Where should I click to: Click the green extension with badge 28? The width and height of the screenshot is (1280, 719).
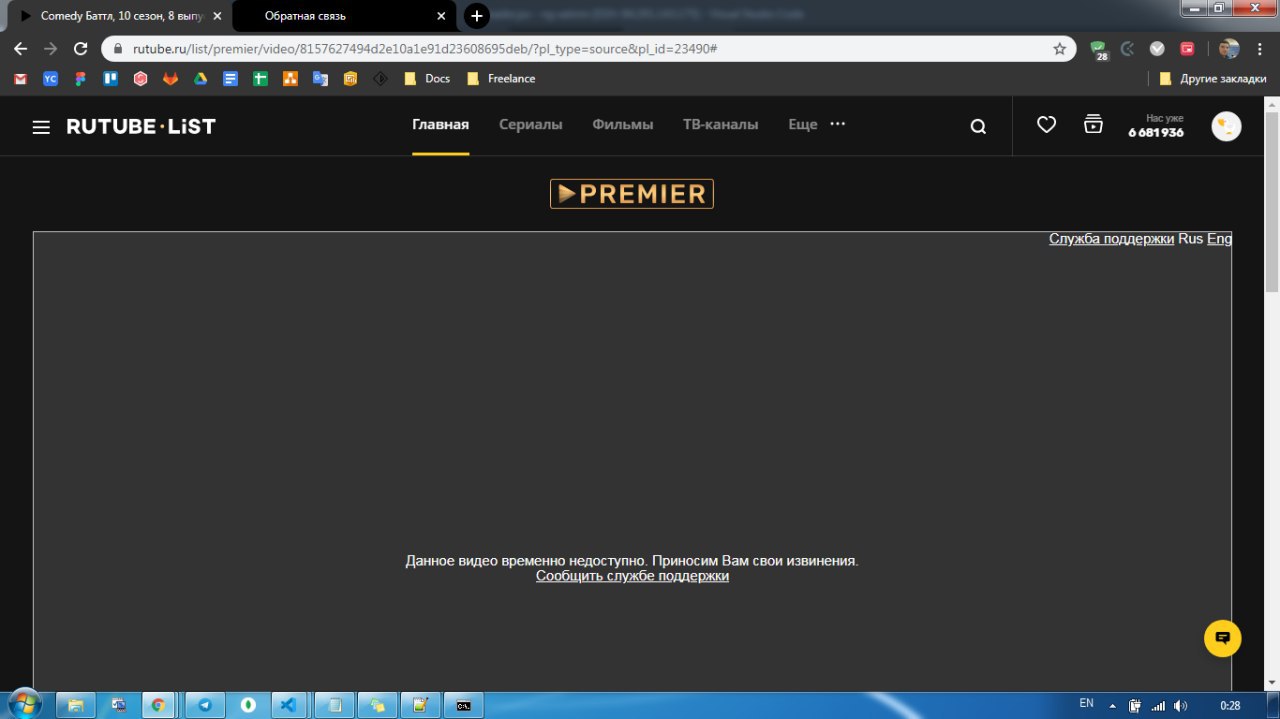pyautogui.click(x=1099, y=49)
